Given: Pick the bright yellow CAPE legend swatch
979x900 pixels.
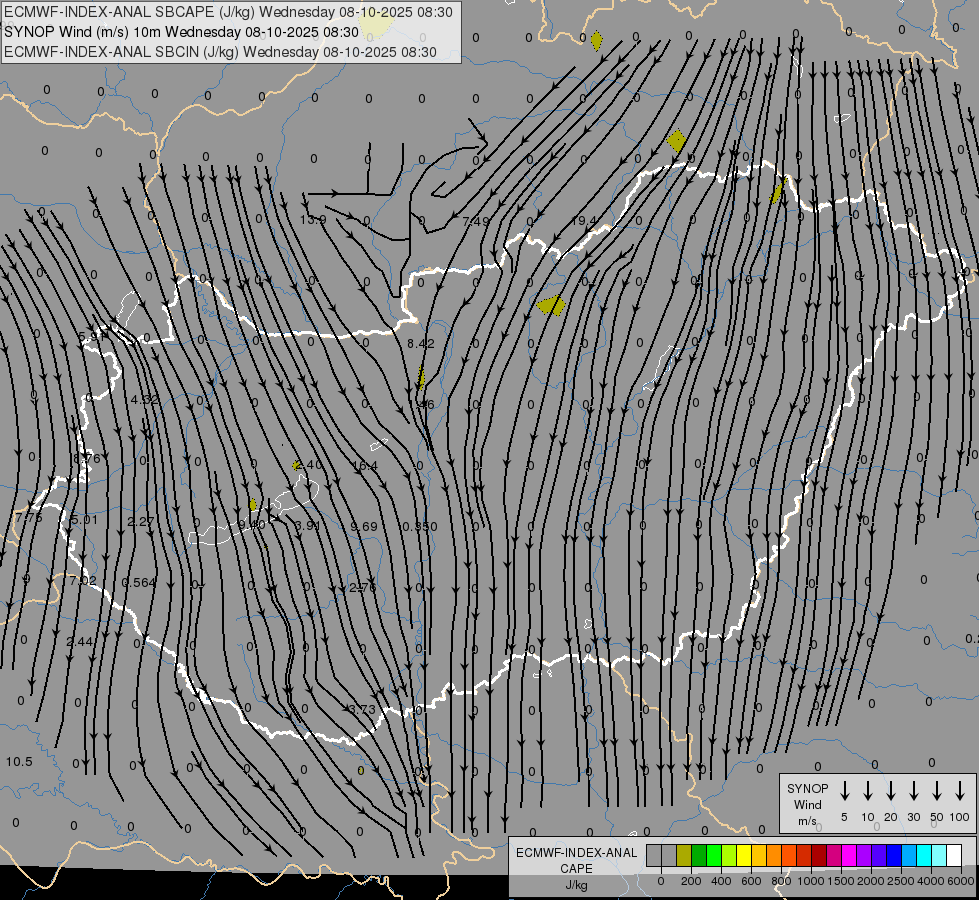Looking at the screenshot, I should tap(744, 855).
